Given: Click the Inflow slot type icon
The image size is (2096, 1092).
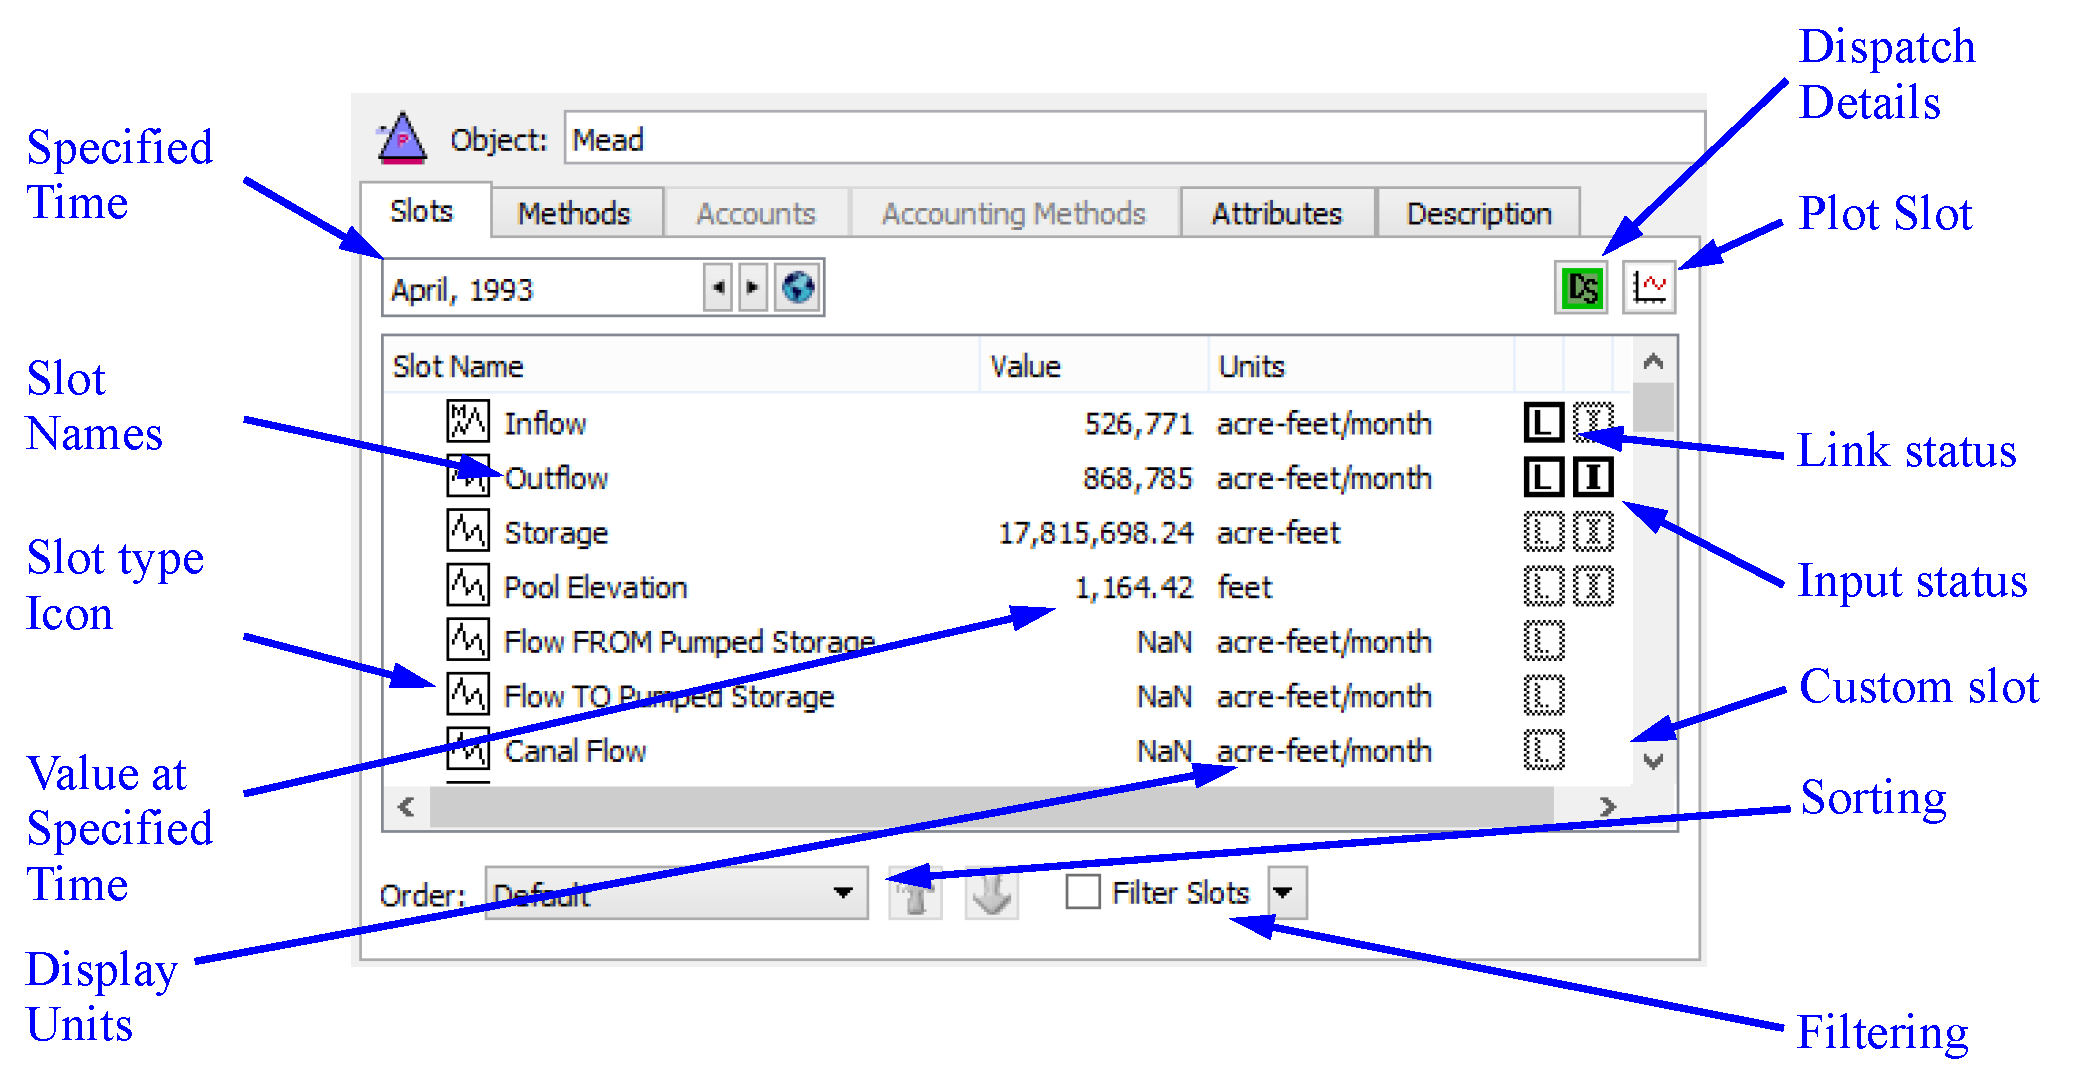Looking at the screenshot, I should coord(467,422).
